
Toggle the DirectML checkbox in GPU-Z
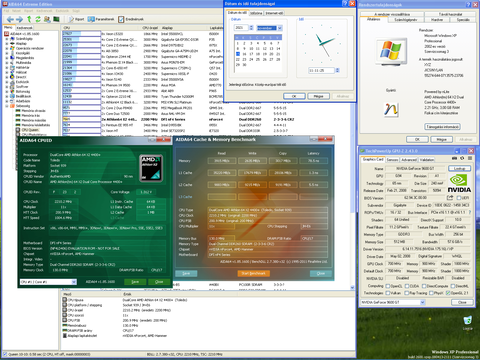(453, 286)
